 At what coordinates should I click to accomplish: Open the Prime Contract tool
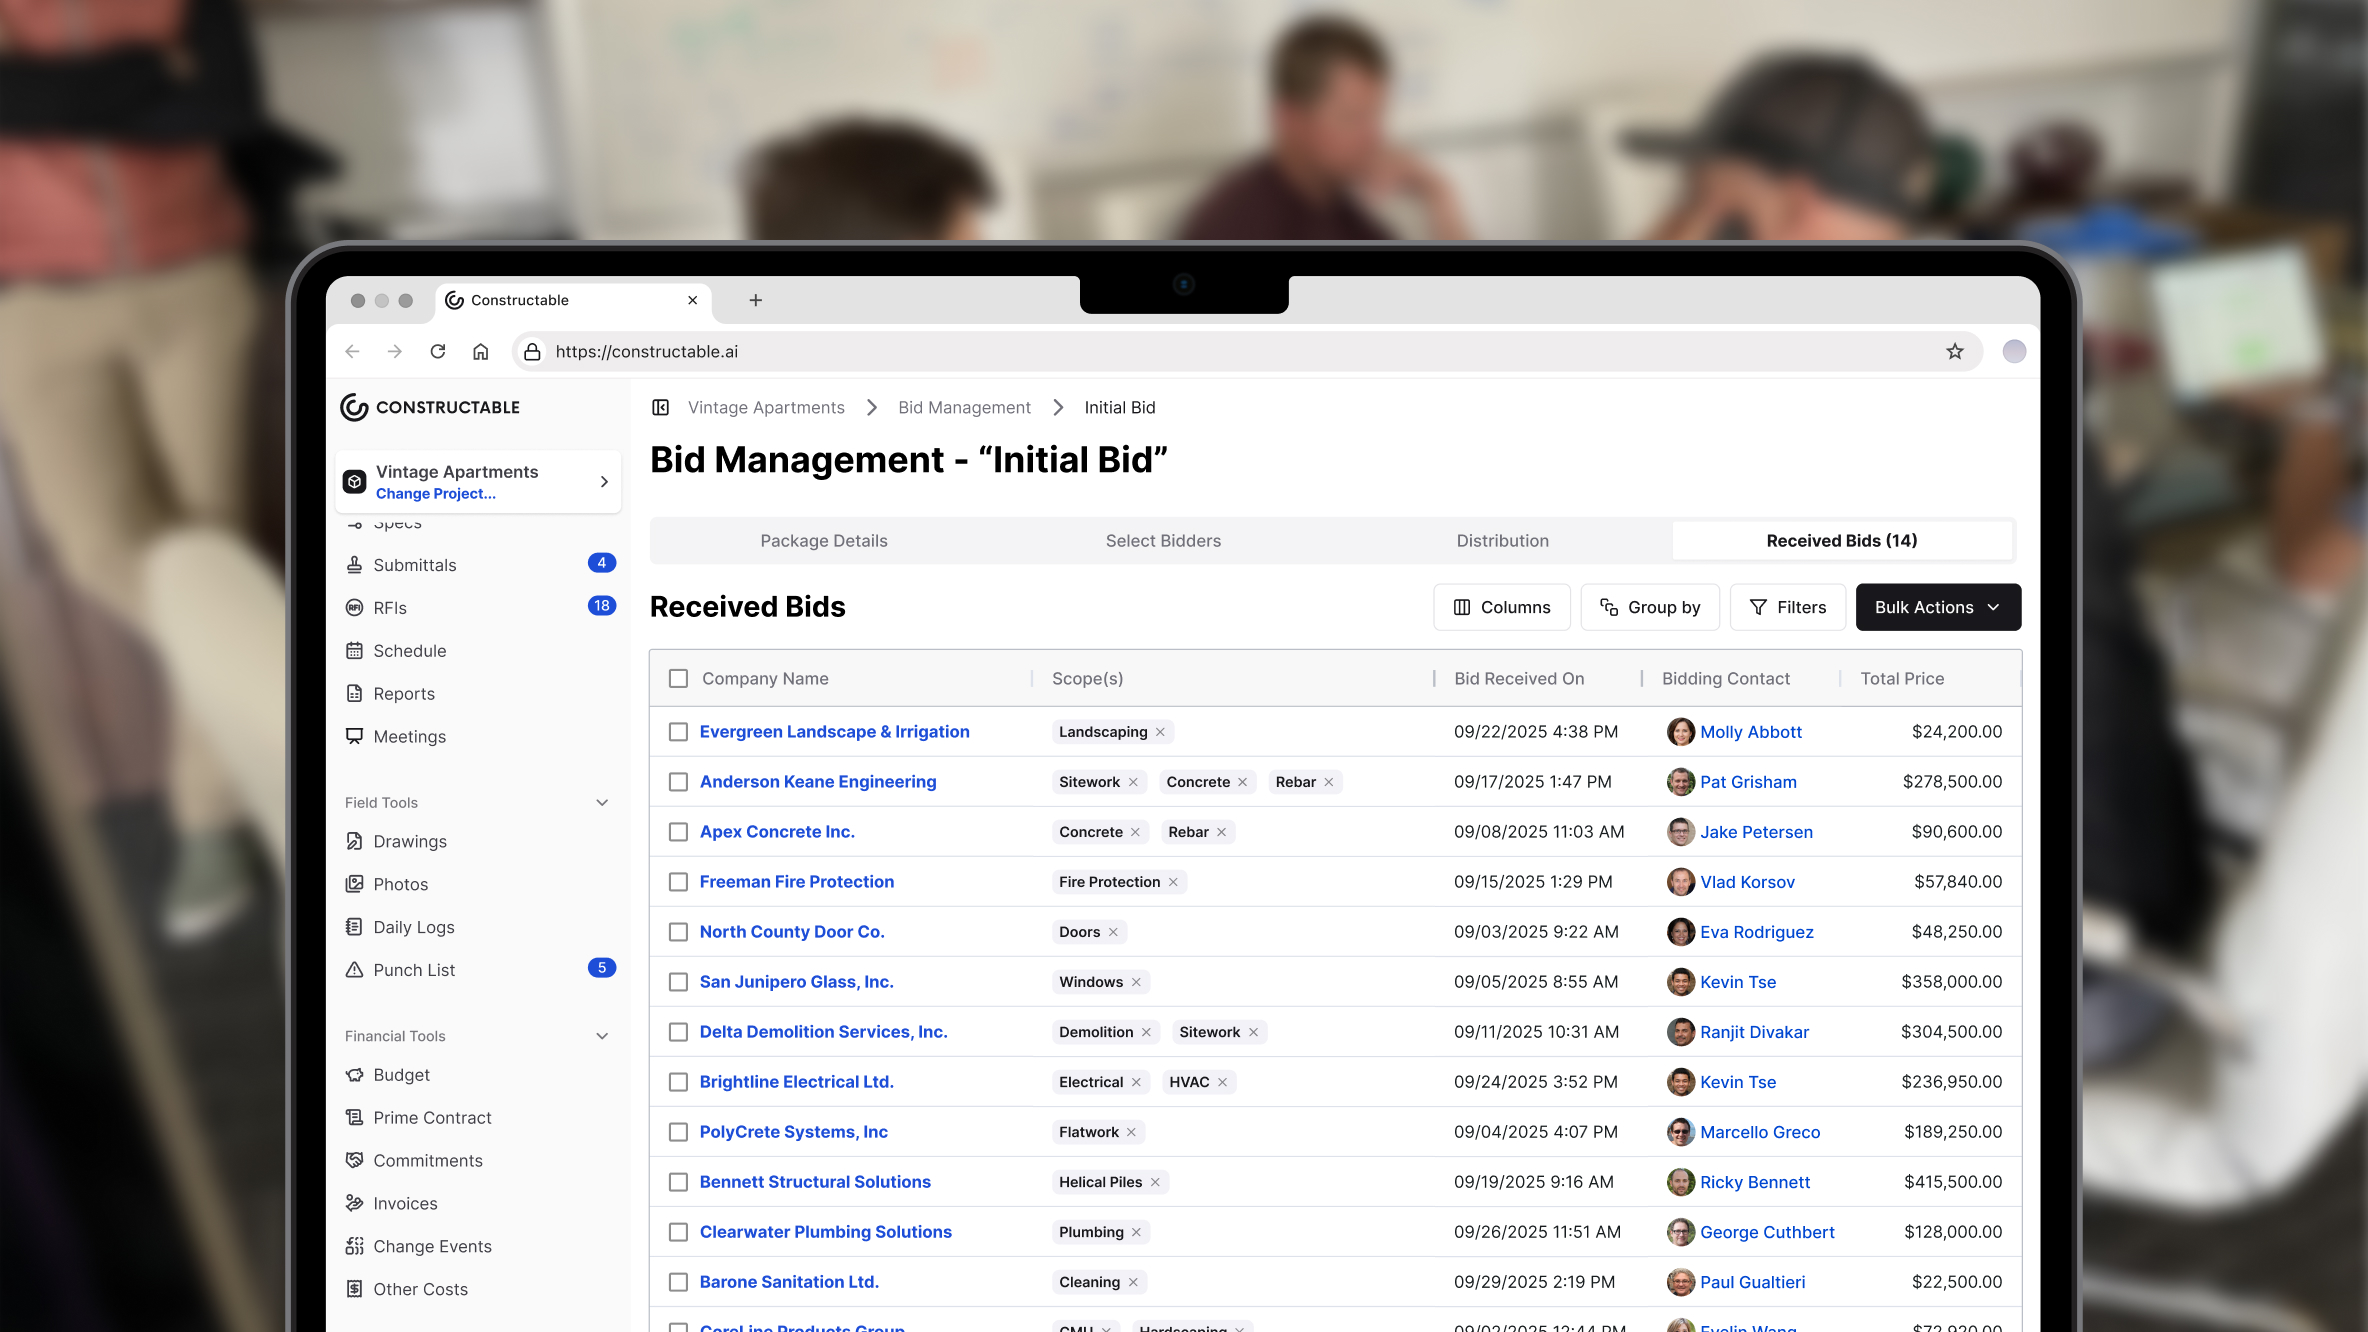pyautogui.click(x=355, y=1117)
